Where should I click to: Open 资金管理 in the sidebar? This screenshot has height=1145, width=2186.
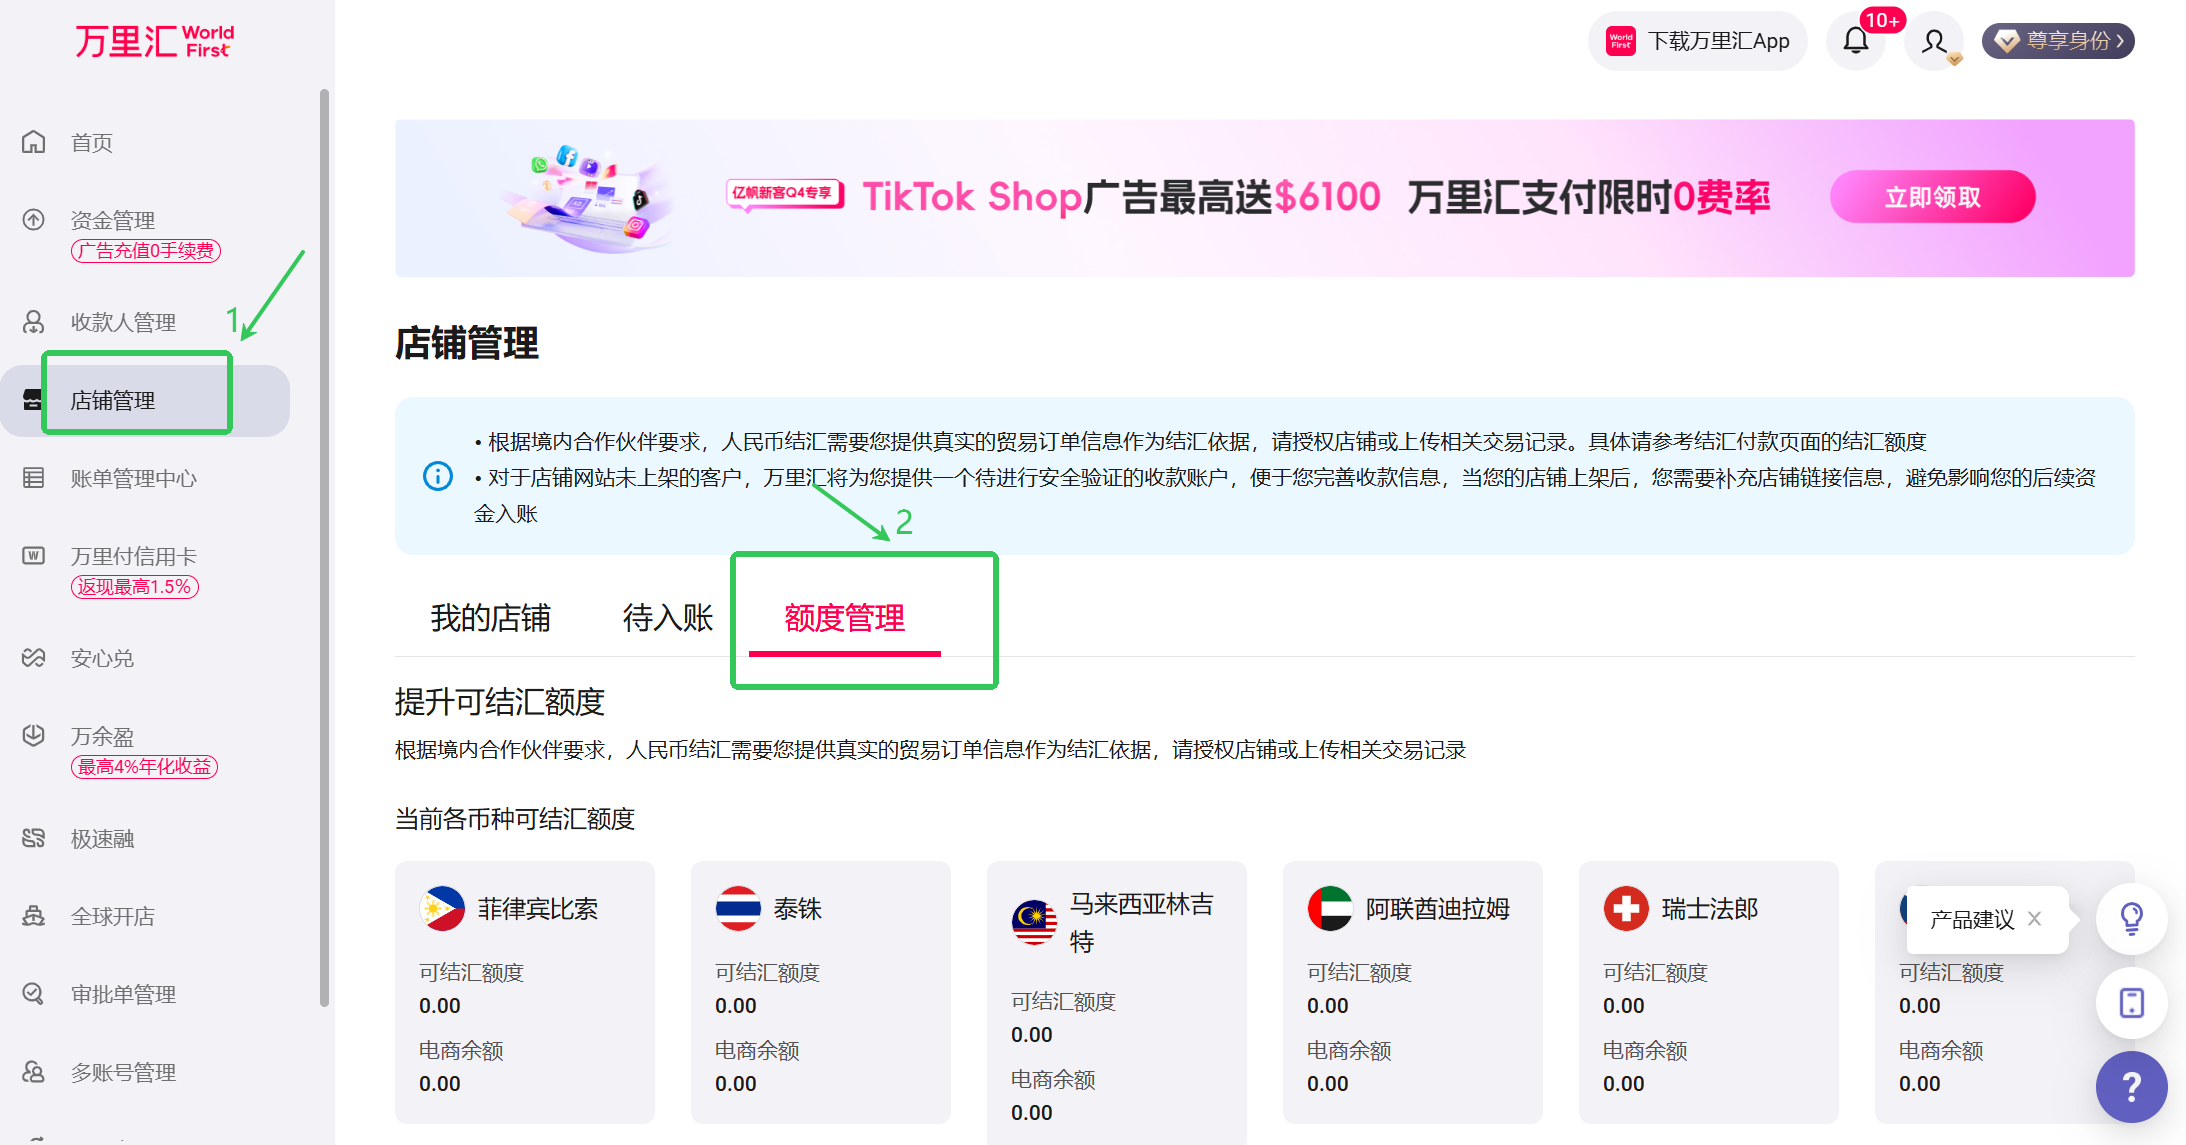(x=112, y=220)
